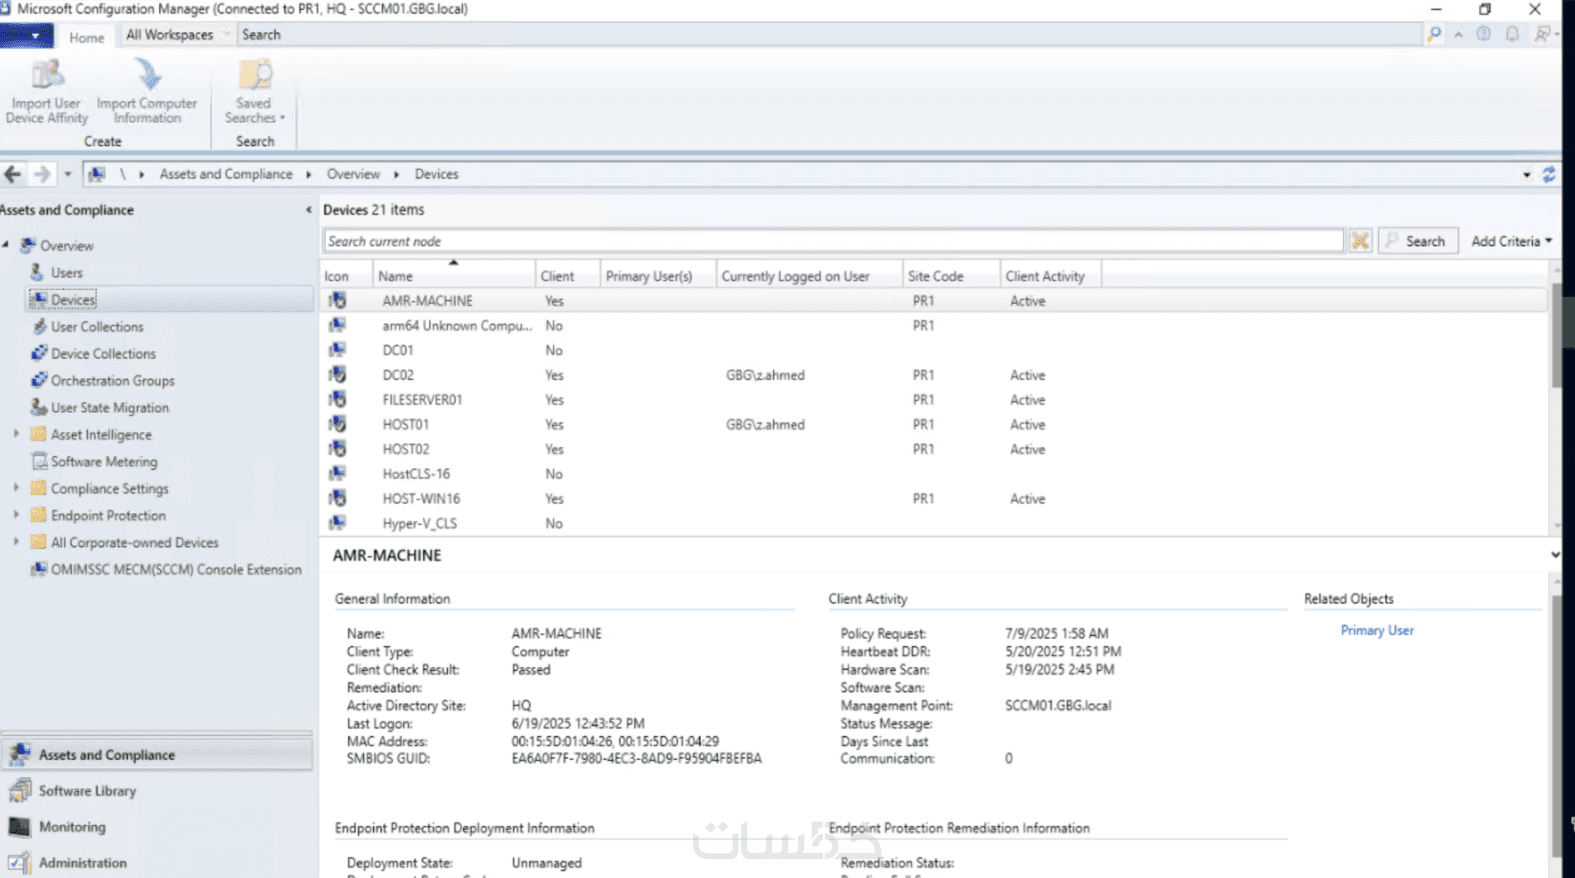Switch to the Home ribbon tab
The width and height of the screenshot is (1575, 878).
86,37
